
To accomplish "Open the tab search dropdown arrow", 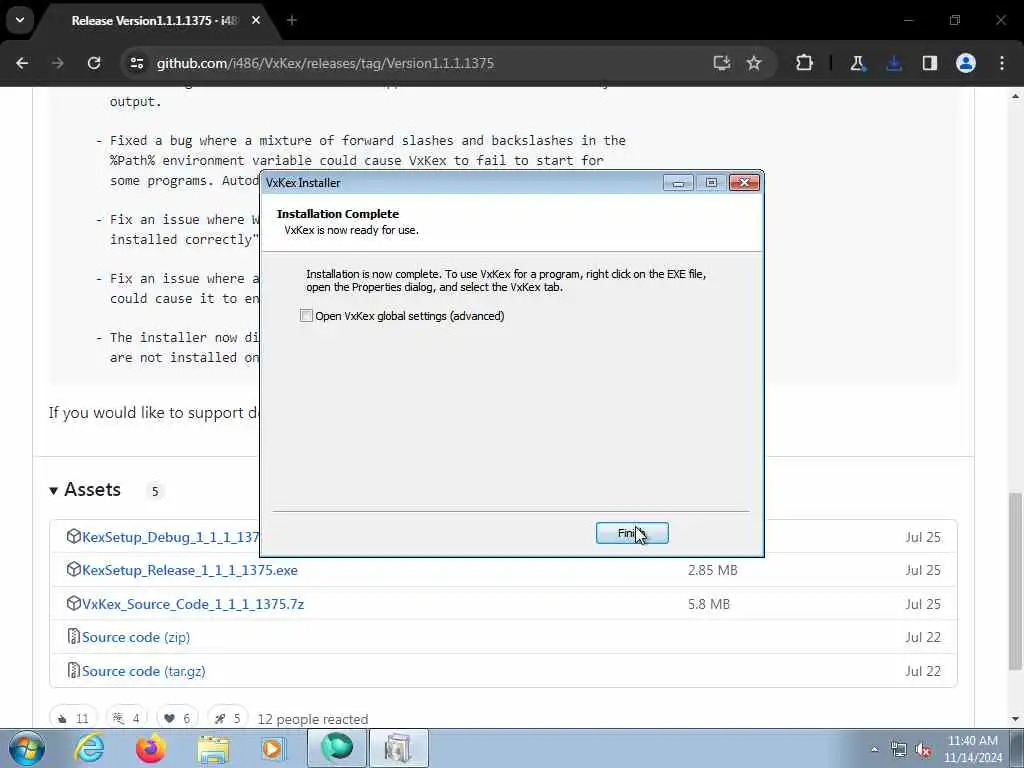I will pyautogui.click(x=20, y=20).
